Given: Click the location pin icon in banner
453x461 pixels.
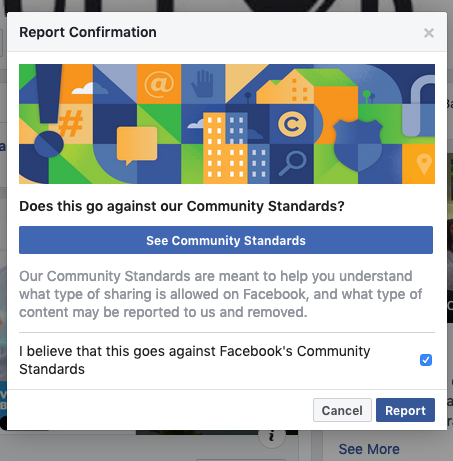Looking at the screenshot, I should pyautogui.click(x=424, y=163).
